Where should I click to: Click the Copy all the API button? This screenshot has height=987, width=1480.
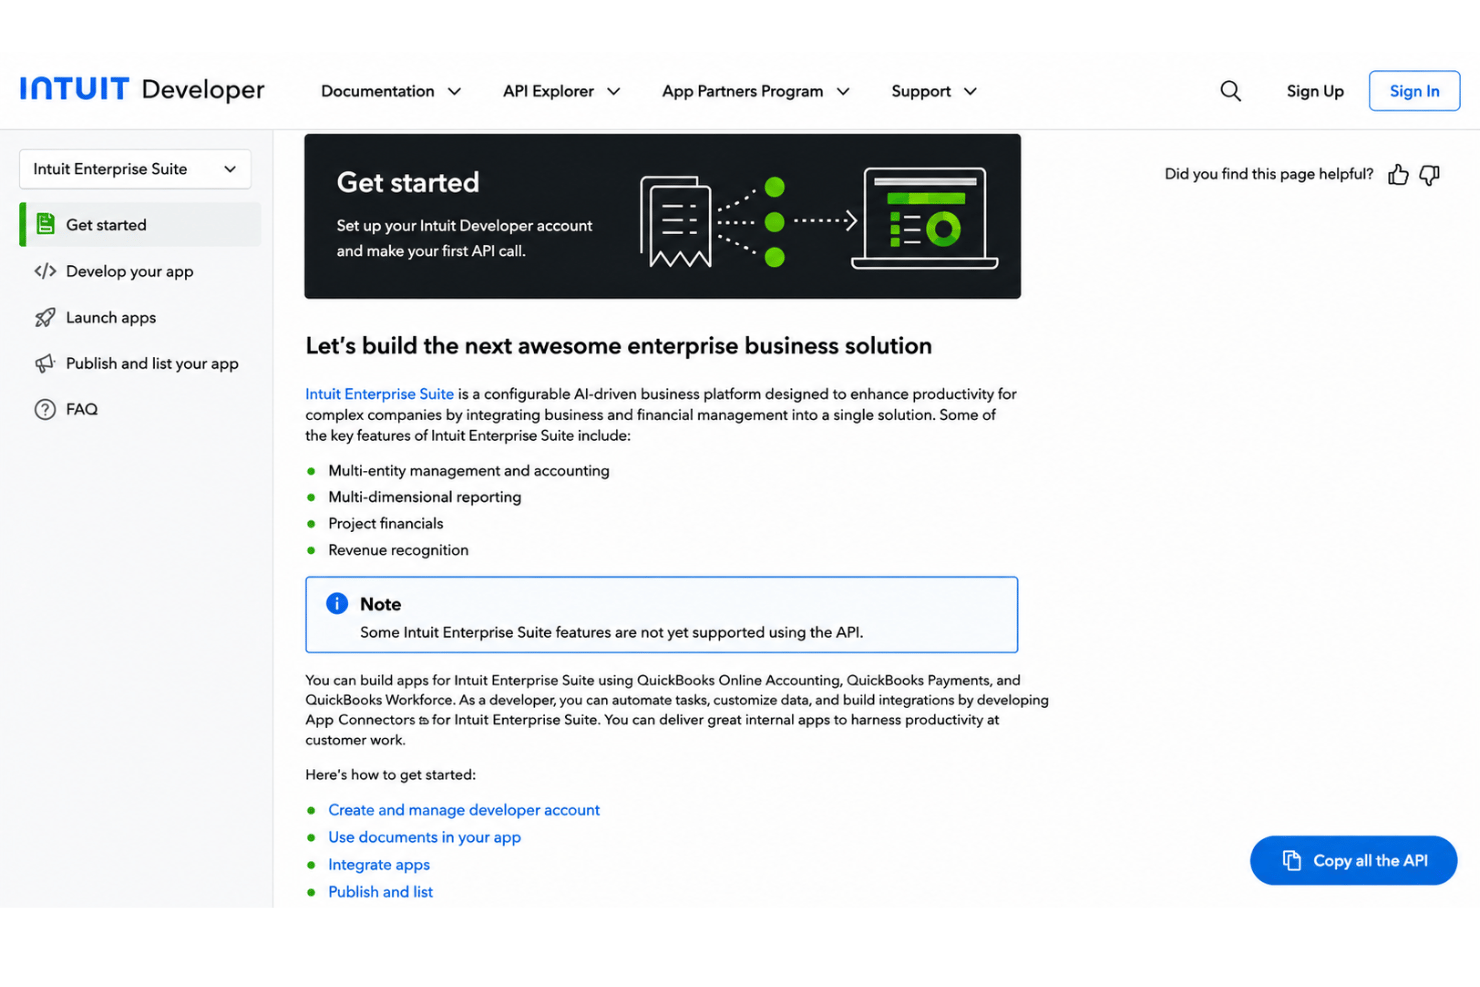coord(1353,860)
